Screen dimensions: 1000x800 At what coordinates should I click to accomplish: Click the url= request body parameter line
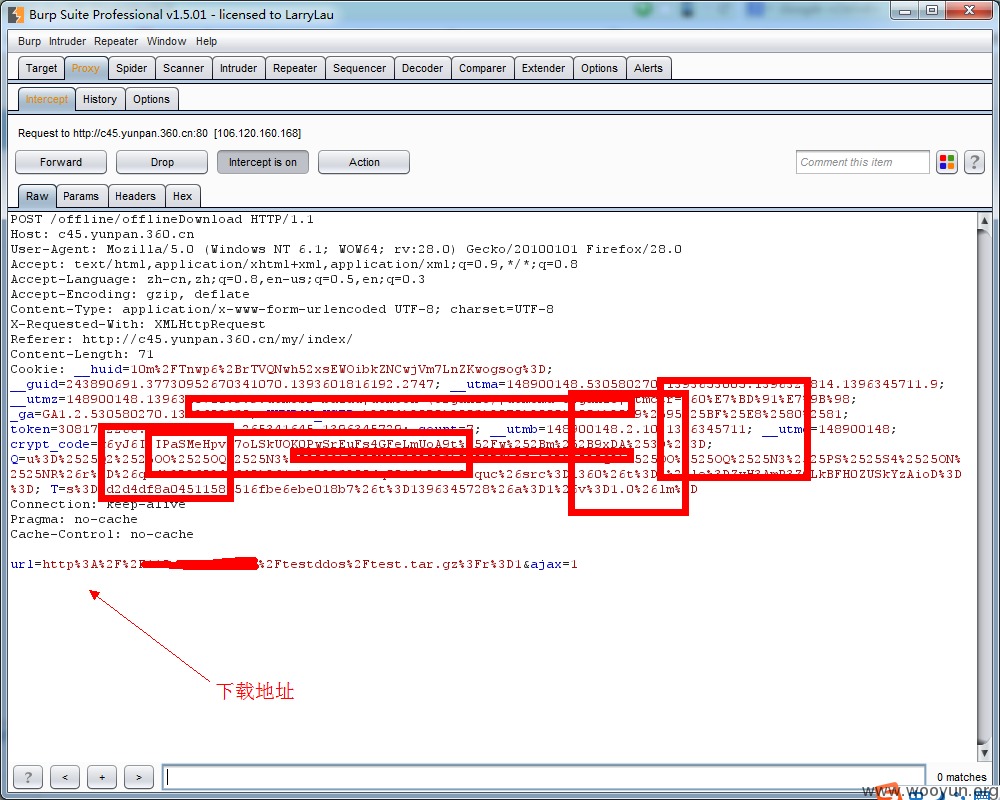click(294, 564)
